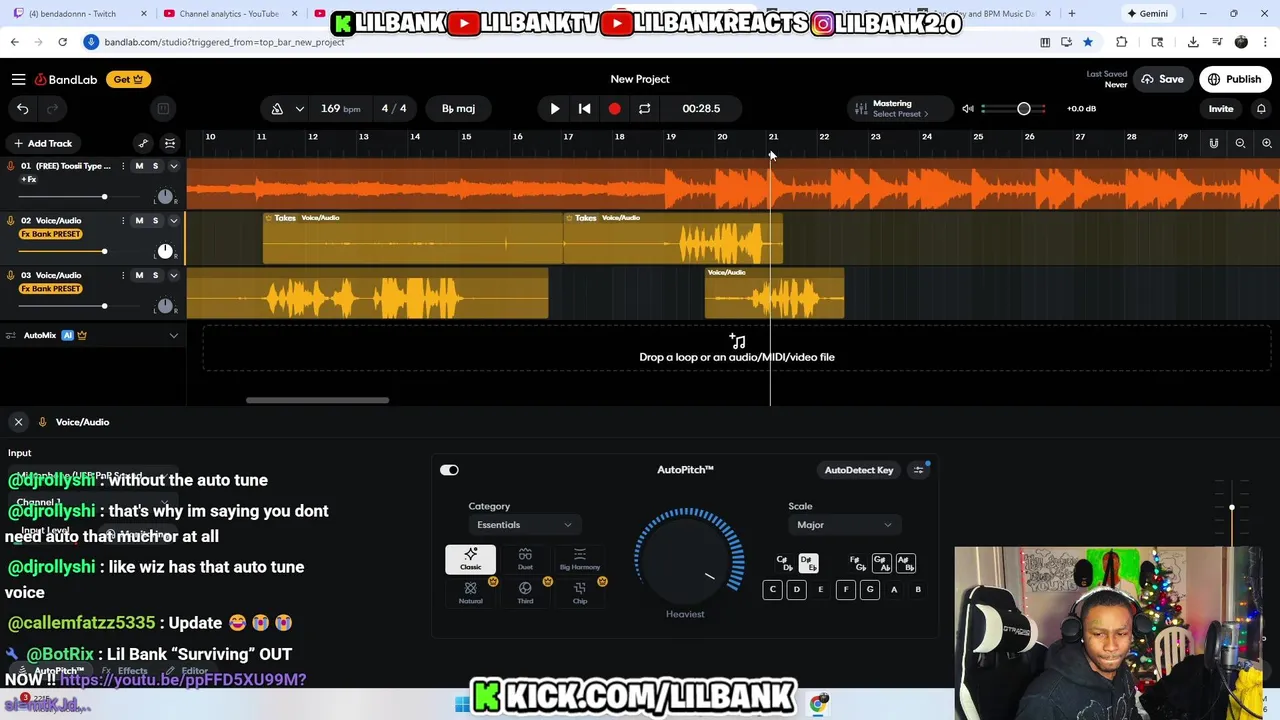Open track 01 three-dot menu
The image size is (1280, 720).
123,166
